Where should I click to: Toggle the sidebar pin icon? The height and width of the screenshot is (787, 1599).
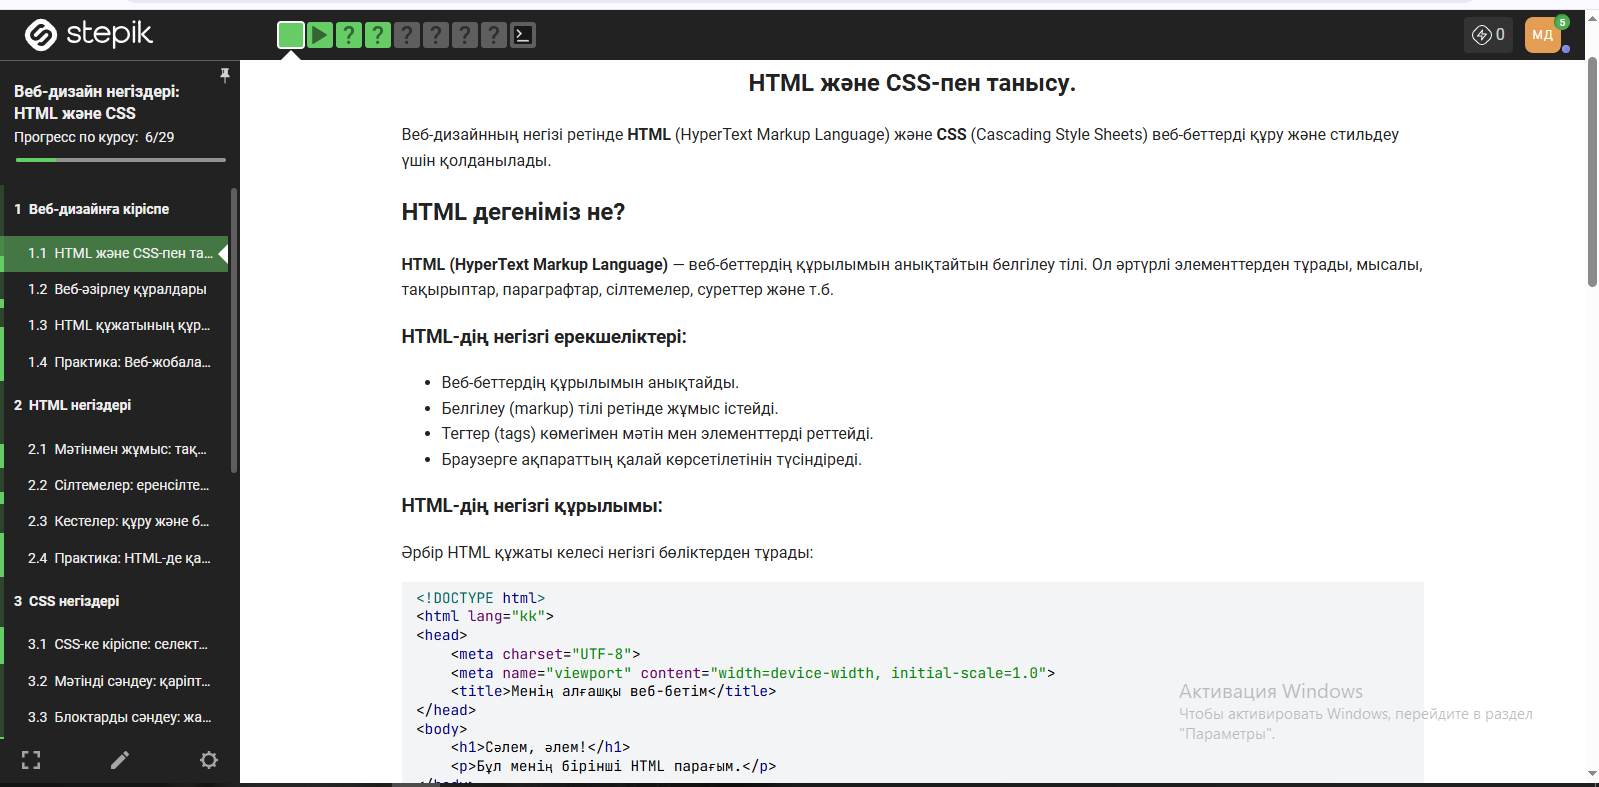coord(225,75)
